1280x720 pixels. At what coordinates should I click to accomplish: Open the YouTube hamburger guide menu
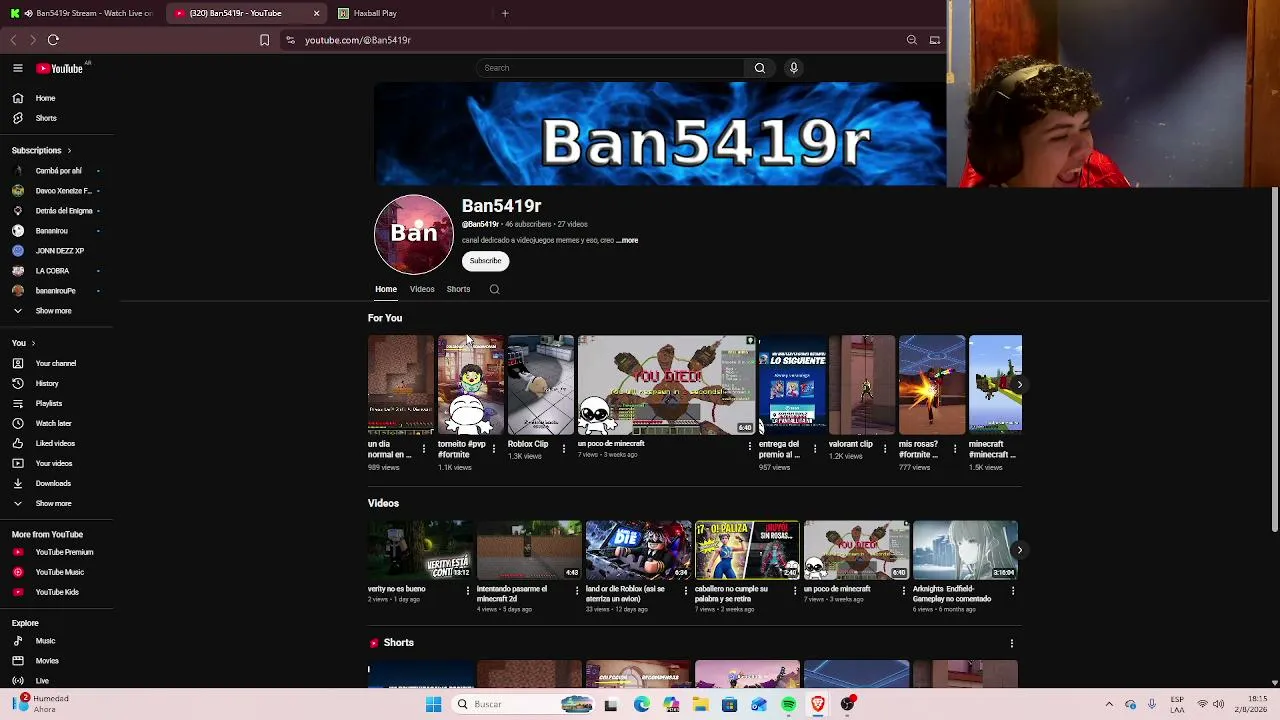pyautogui.click(x=18, y=68)
